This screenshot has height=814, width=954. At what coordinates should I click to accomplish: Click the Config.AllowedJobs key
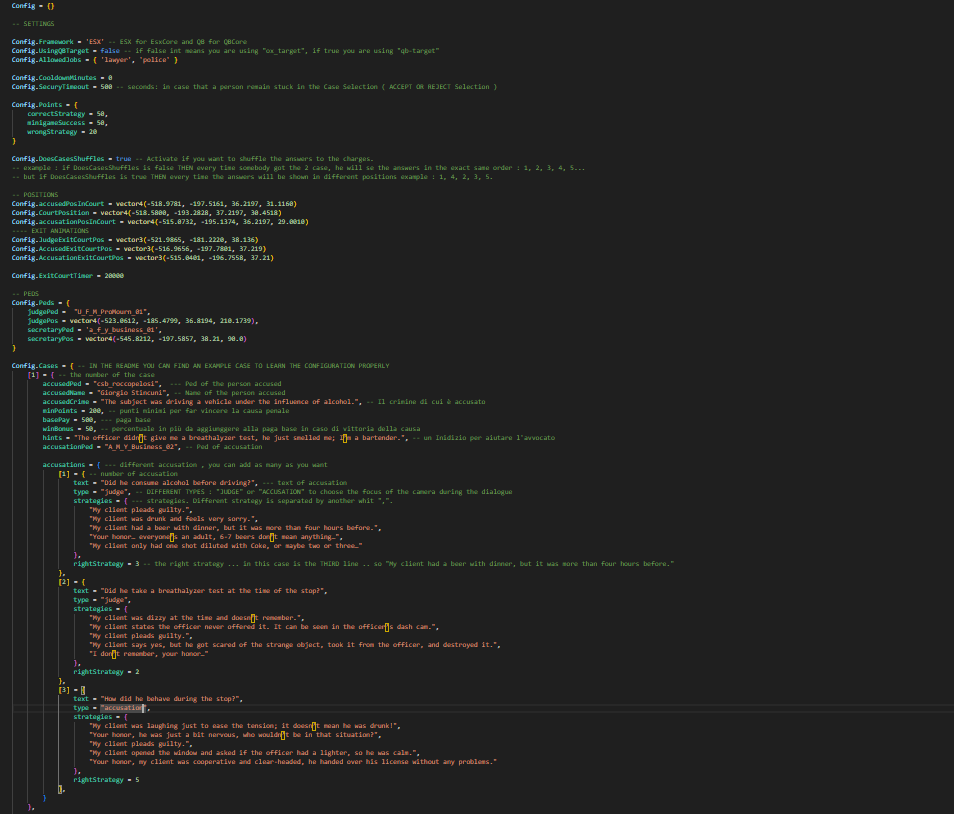[46, 60]
